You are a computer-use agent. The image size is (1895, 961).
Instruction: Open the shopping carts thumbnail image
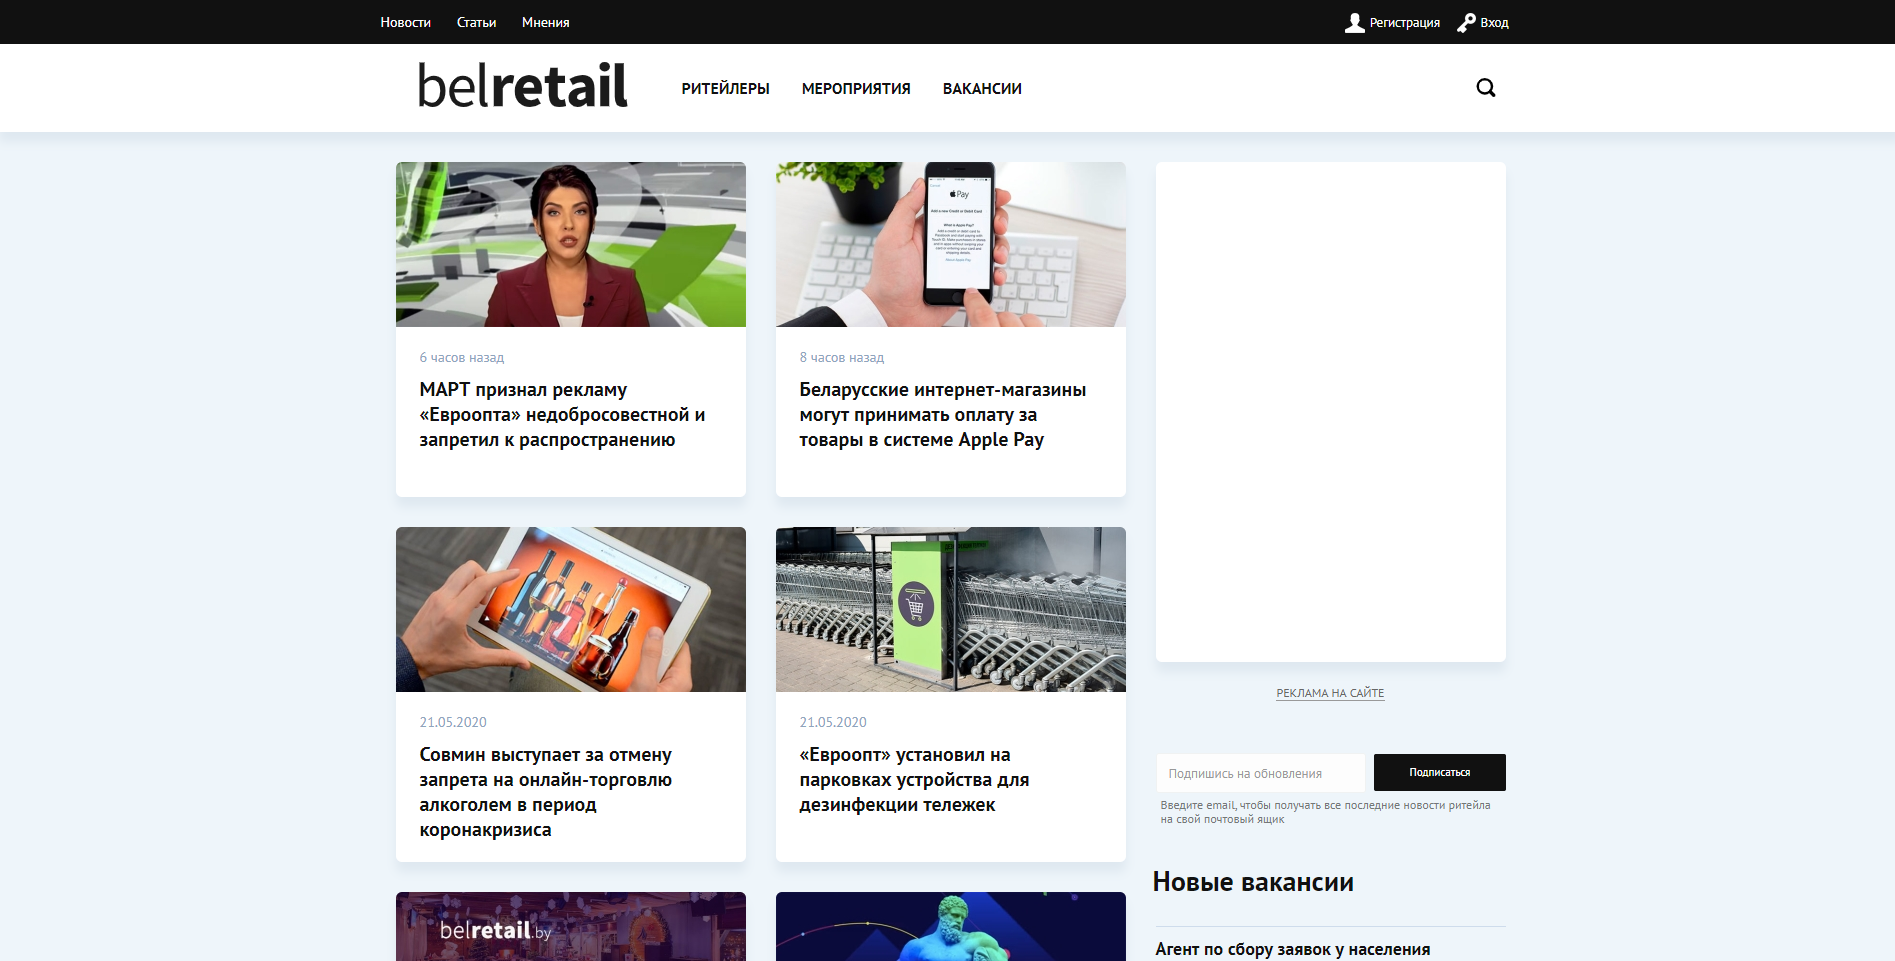point(951,609)
